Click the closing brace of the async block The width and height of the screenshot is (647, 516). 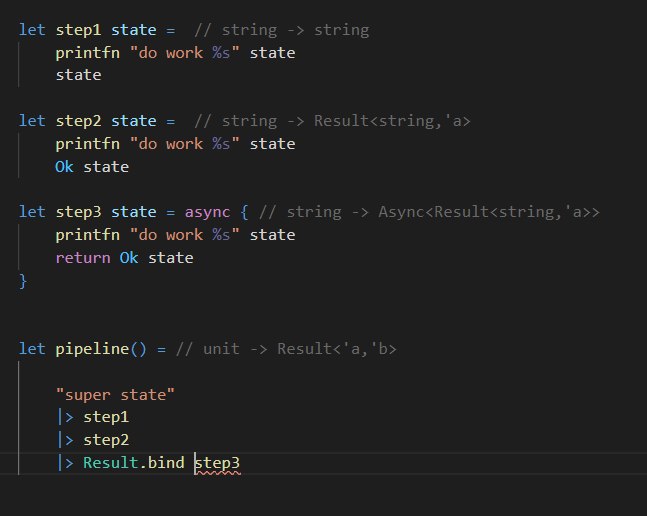pyautogui.click(x=23, y=281)
